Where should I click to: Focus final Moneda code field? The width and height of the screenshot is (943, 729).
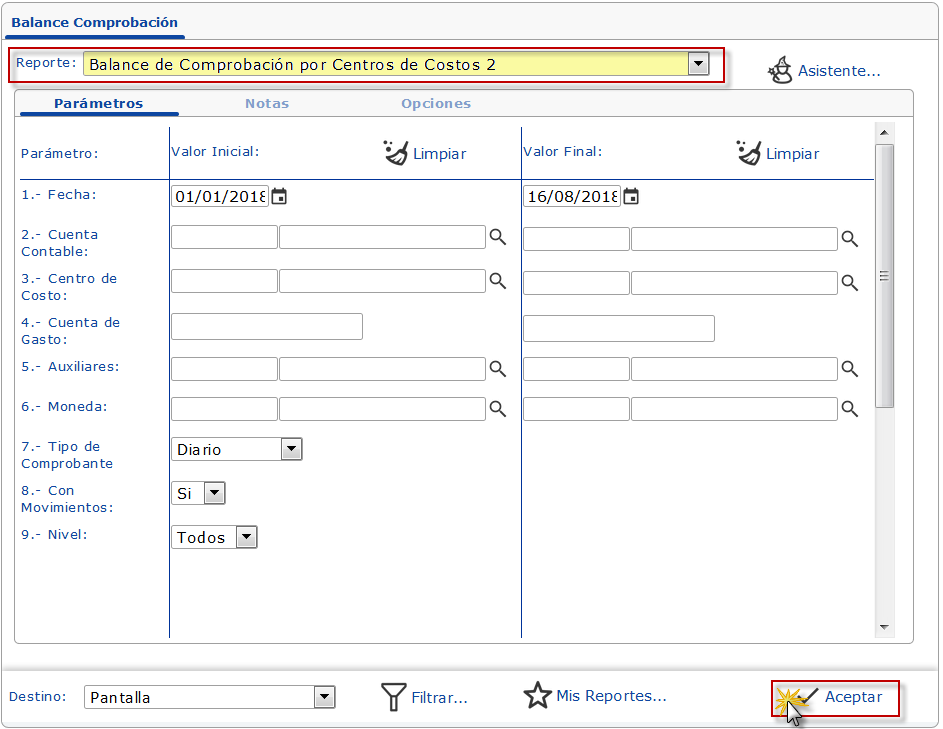[576, 409]
